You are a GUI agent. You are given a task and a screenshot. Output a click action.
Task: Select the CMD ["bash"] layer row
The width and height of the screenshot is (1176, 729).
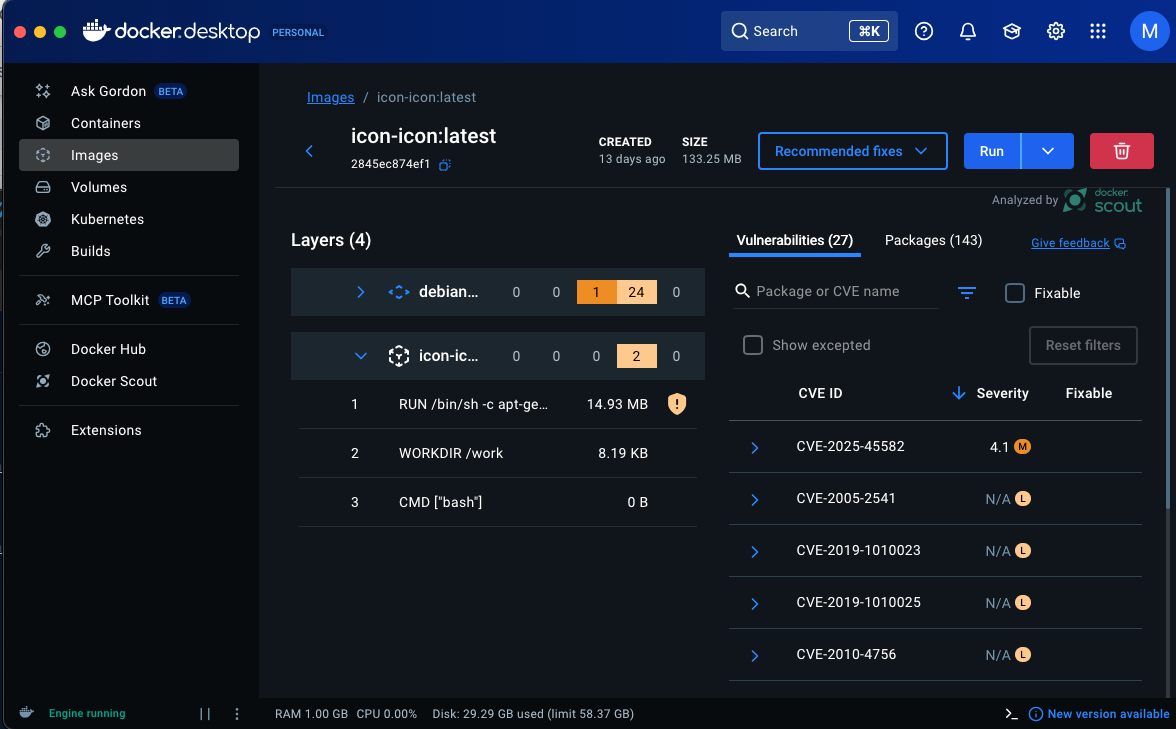[497, 502]
